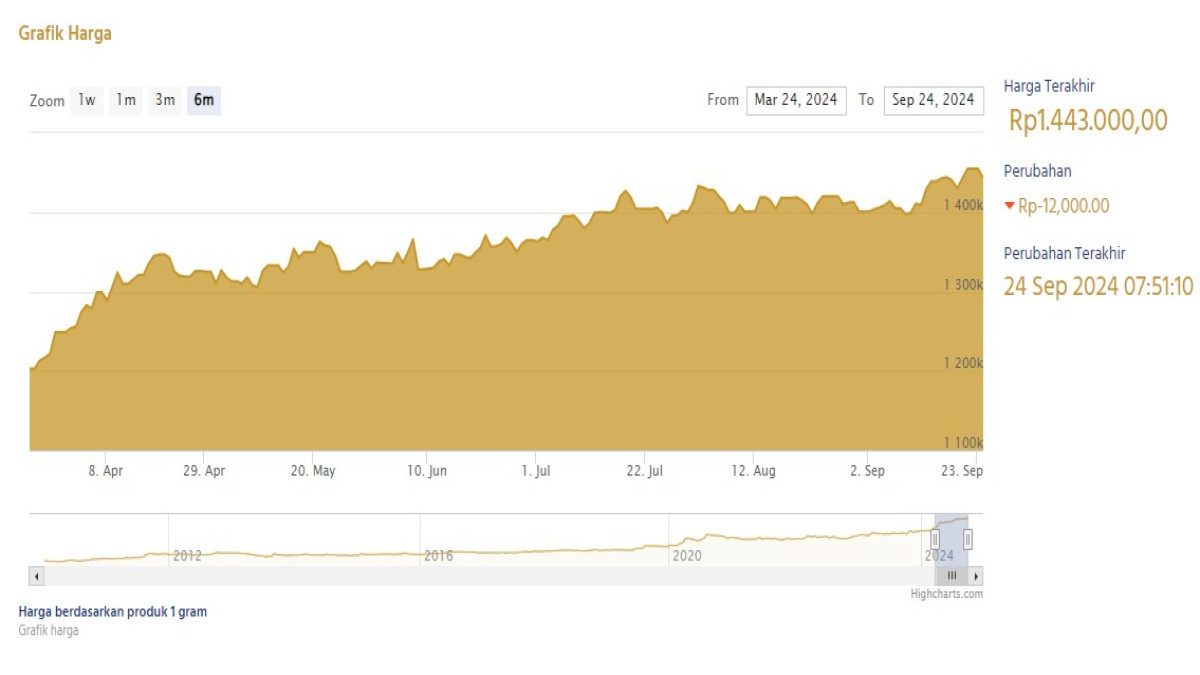Set chart zoom to 1w
Viewport: 1200px width, 675px height.
point(87,100)
